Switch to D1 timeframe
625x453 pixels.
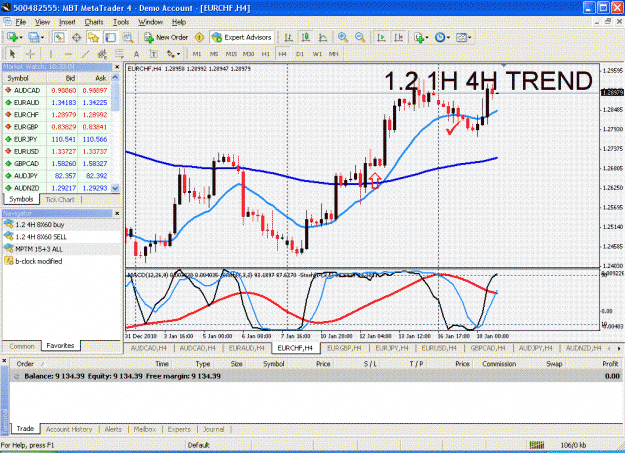pyautogui.click(x=300, y=54)
